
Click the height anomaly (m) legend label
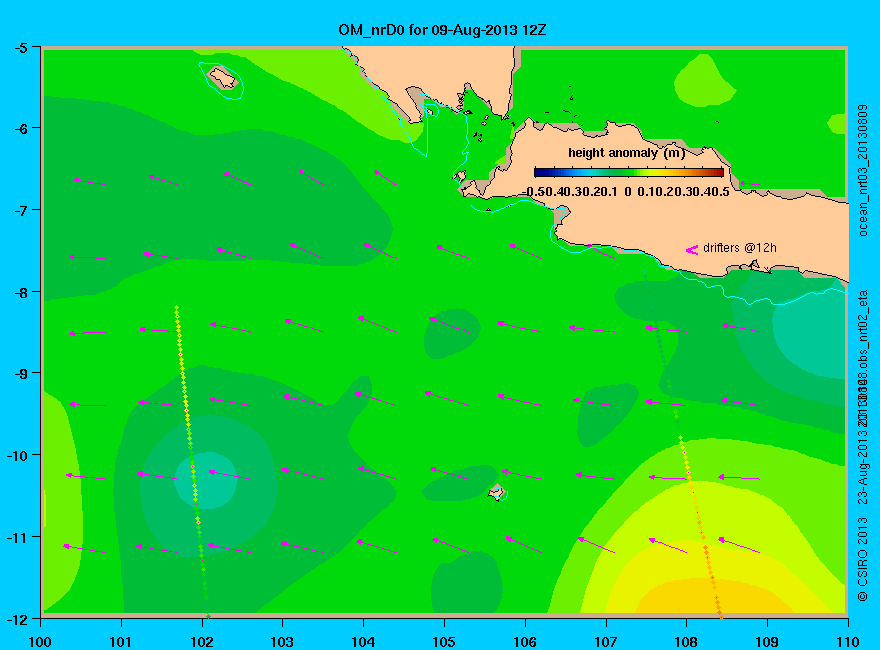[x=626, y=153]
